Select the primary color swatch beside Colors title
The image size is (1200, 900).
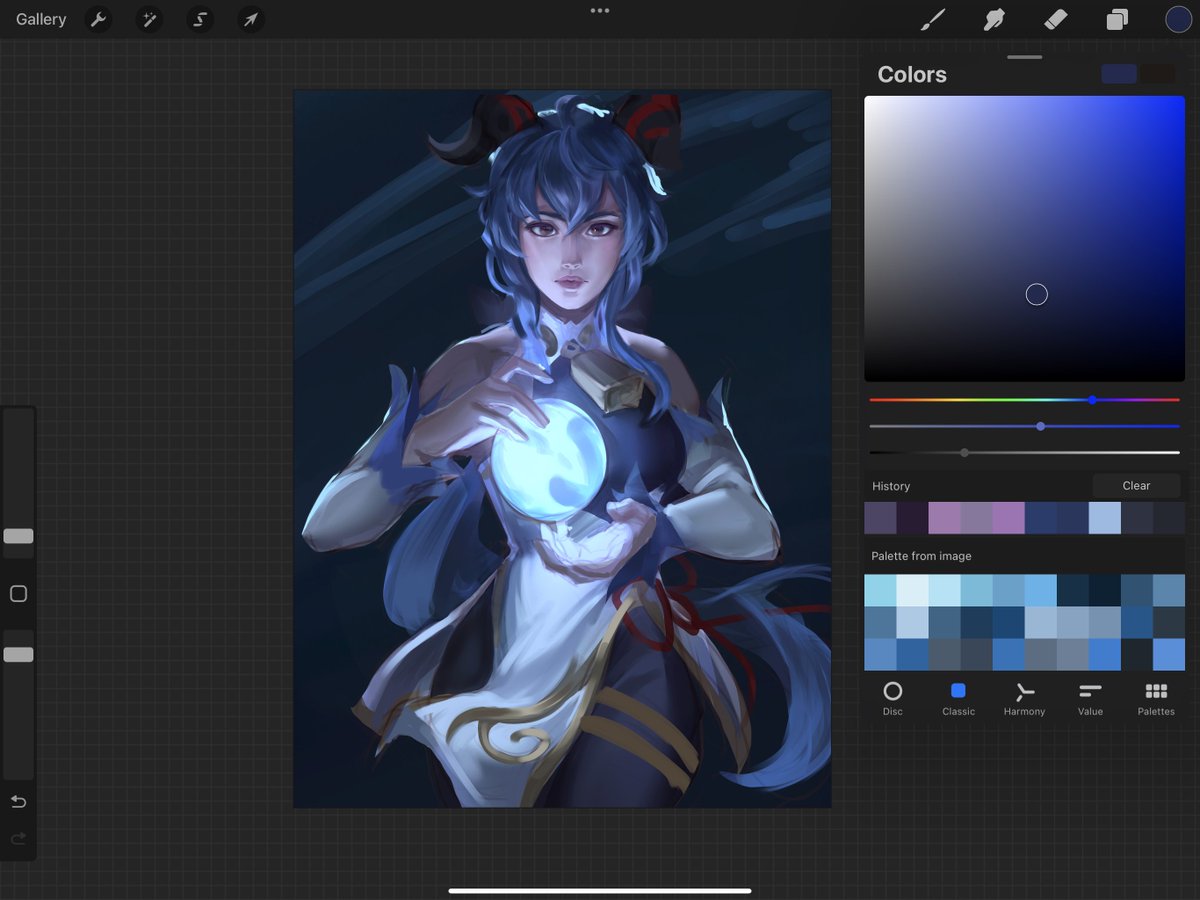pos(1119,74)
